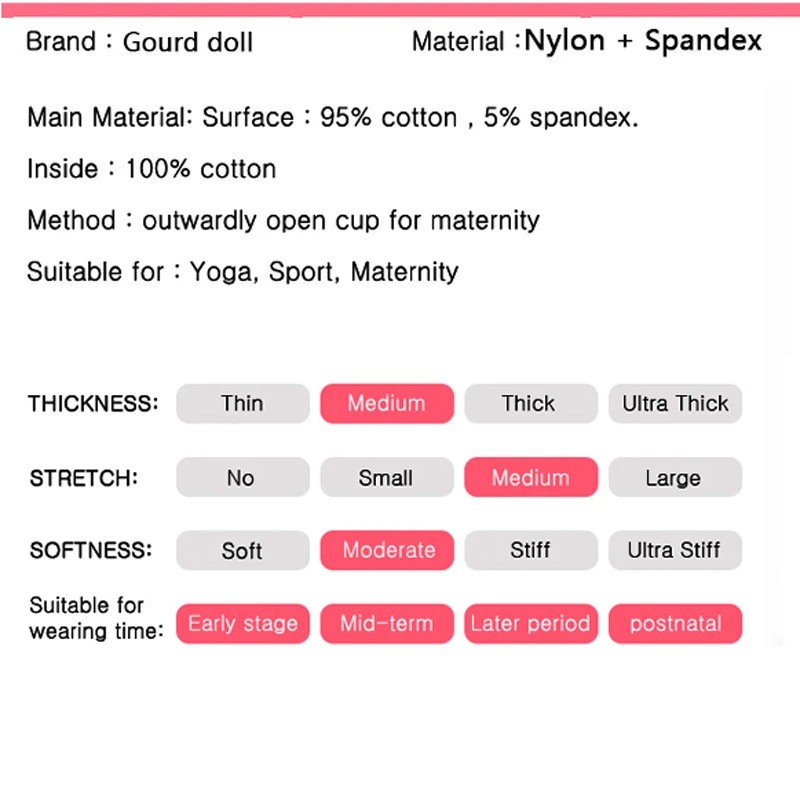Toggle the Later period pill

coord(531,624)
